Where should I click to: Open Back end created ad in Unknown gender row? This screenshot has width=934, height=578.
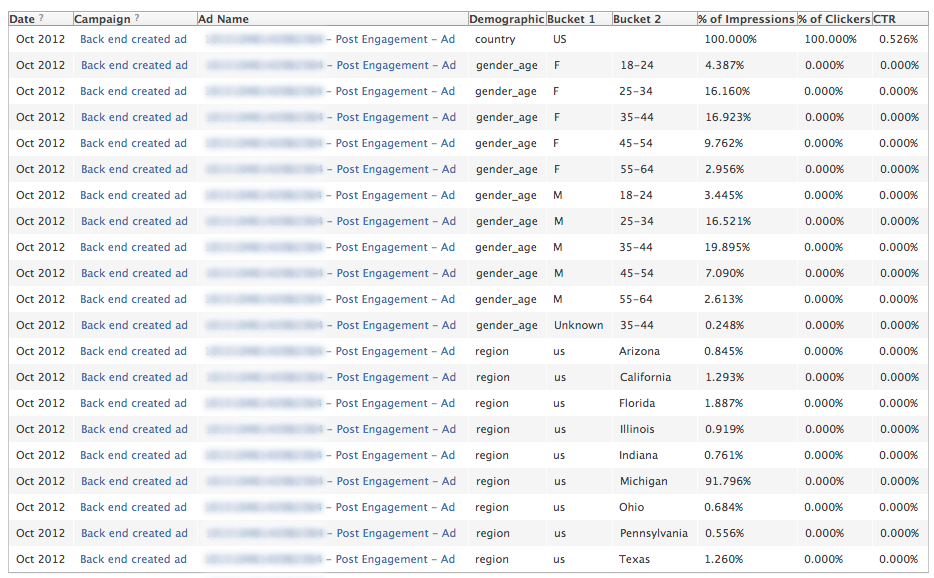tap(133, 325)
